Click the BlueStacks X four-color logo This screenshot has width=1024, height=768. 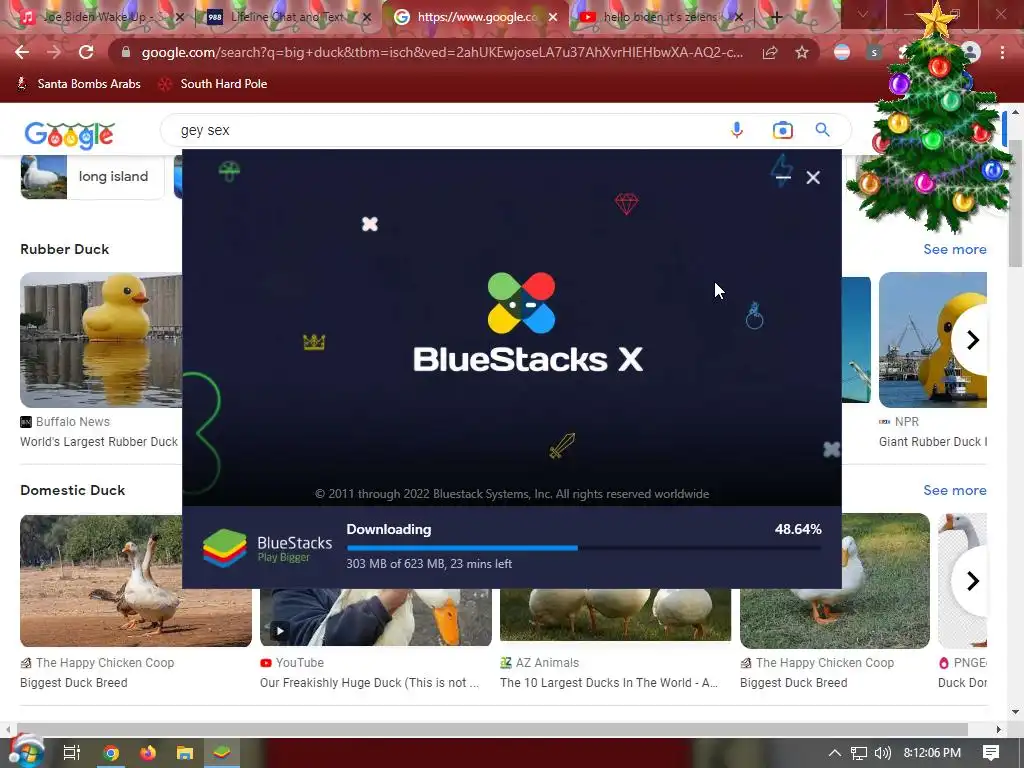(521, 303)
